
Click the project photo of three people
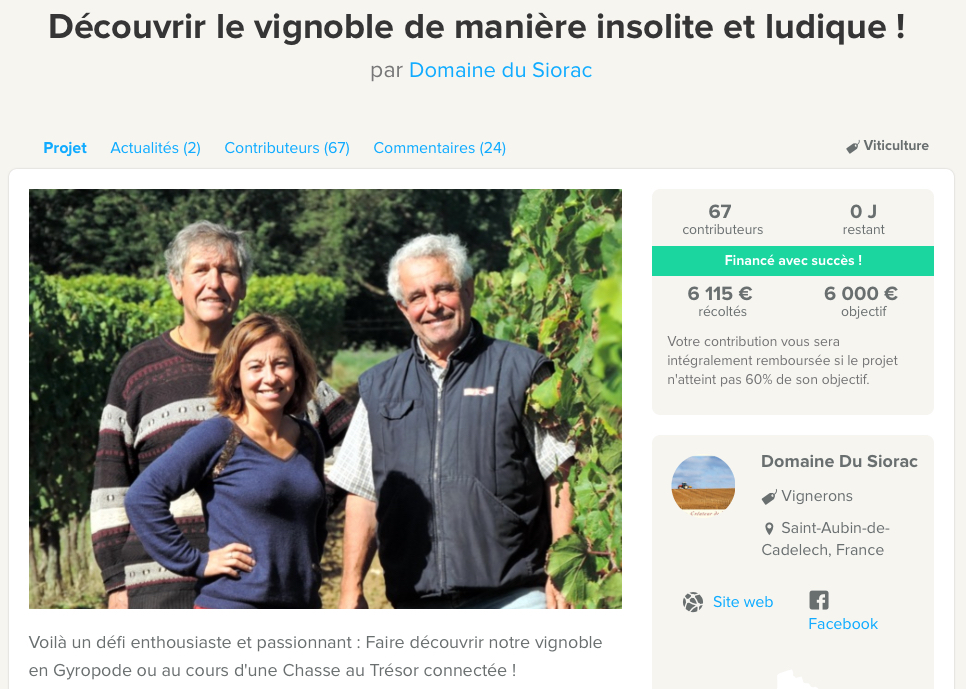325,399
